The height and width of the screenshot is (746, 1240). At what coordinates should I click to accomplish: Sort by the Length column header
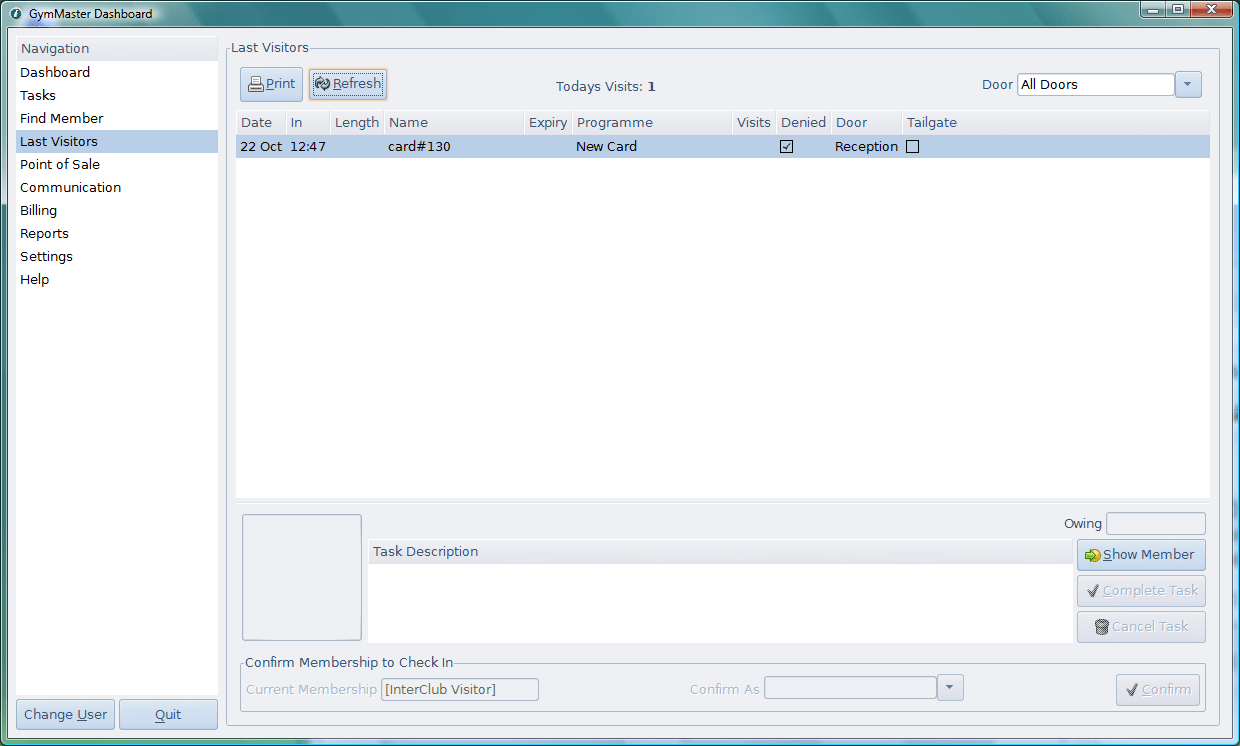357,122
